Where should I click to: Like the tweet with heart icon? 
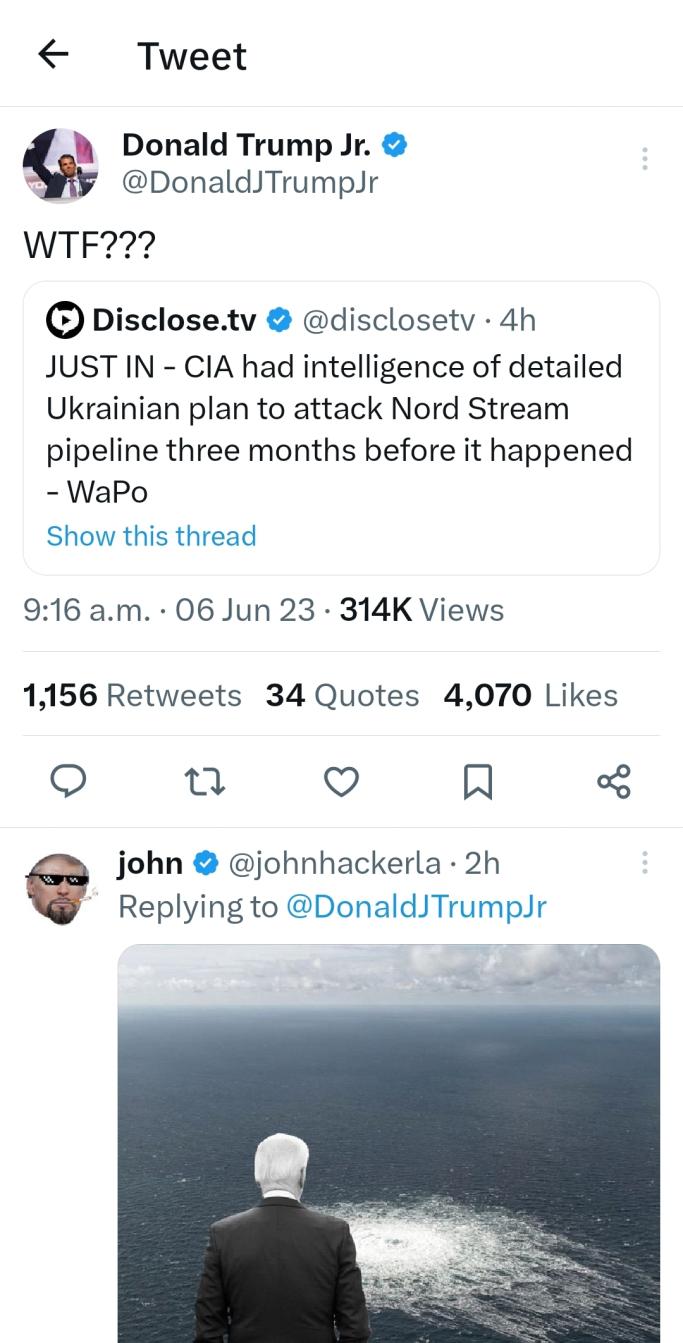pyautogui.click(x=341, y=781)
